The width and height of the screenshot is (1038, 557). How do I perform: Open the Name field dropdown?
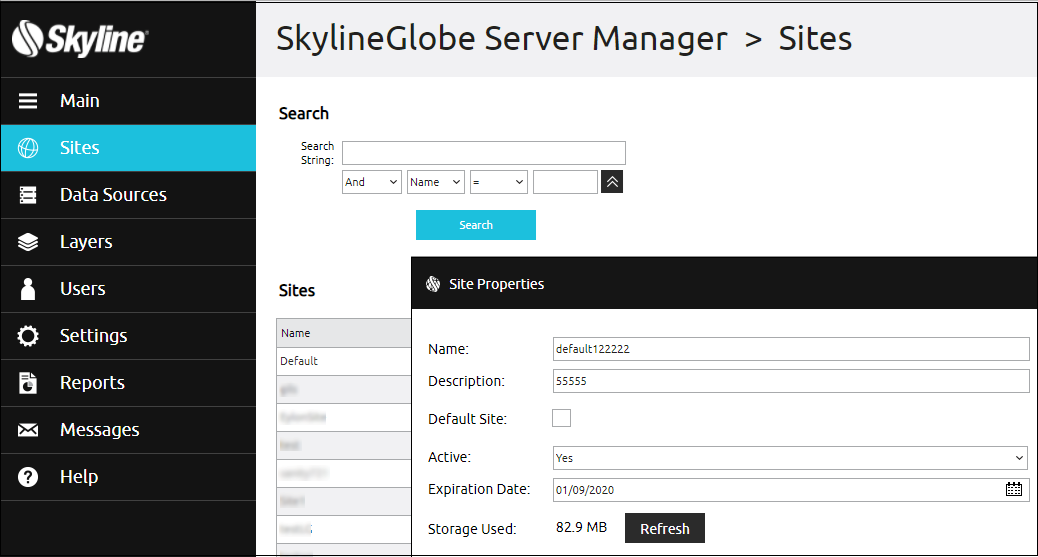click(436, 181)
